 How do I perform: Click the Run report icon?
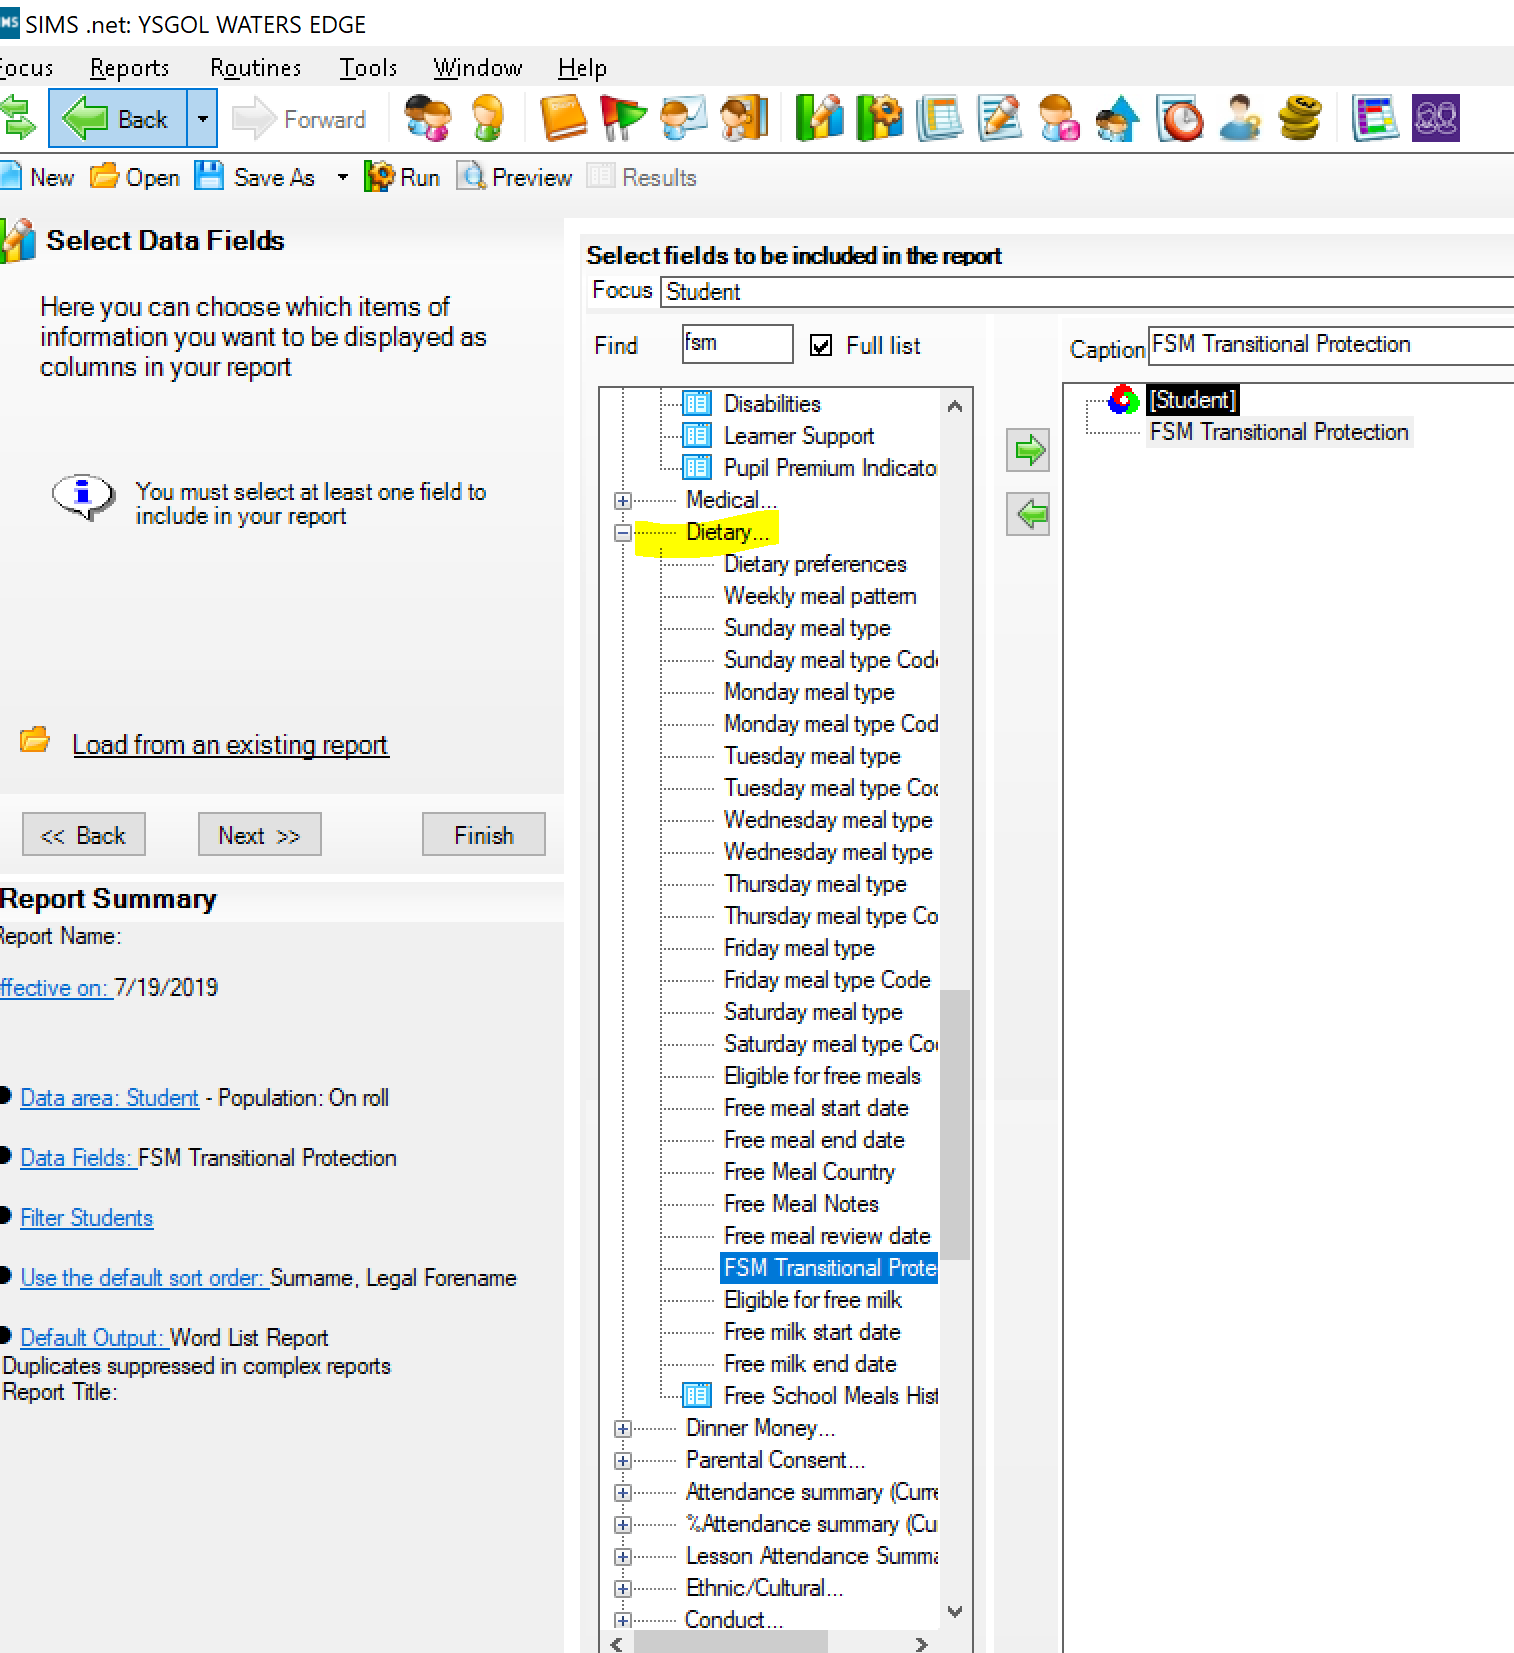click(x=380, y=177)
